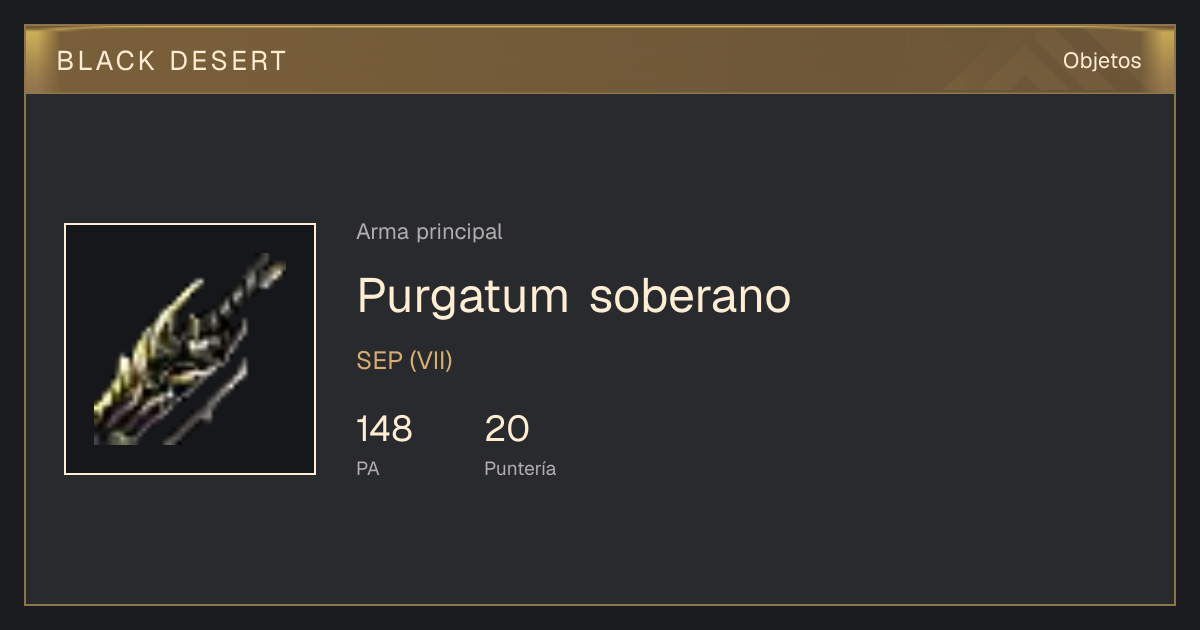This screenshot has height=630, width=1200.
Task: Click the Puntería stat label
Action: 520,468
